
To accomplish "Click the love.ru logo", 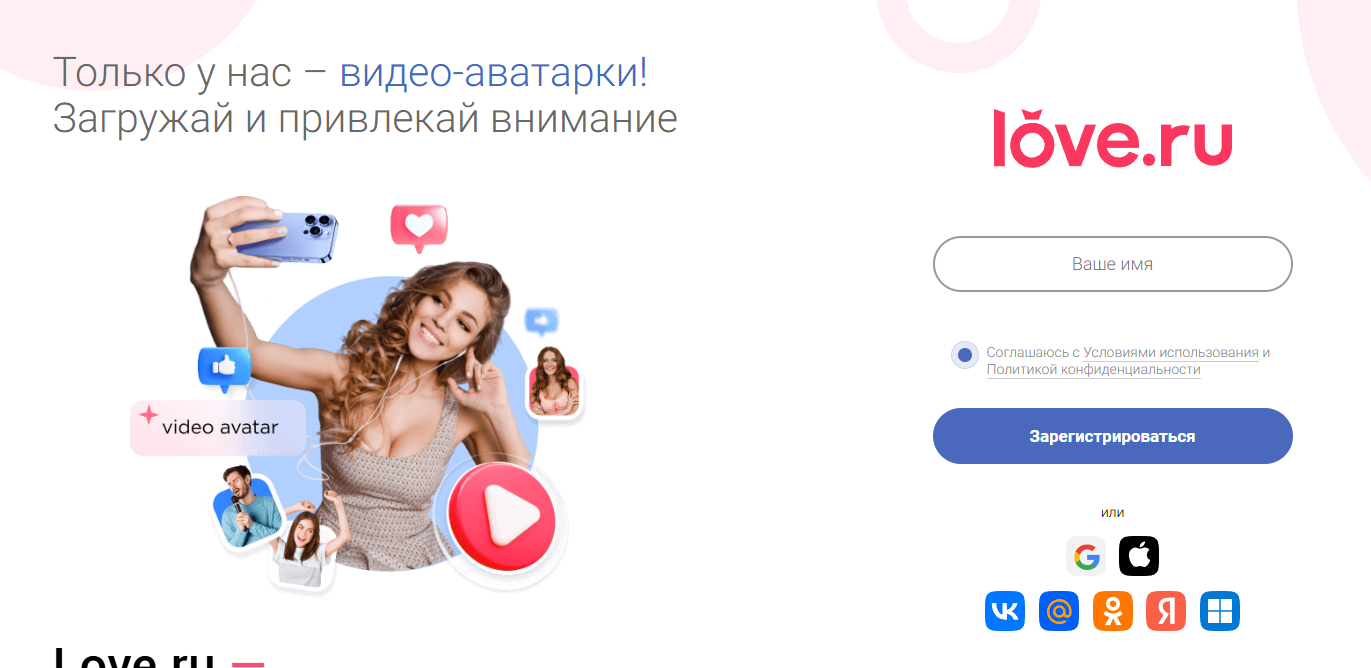I will click(x=1112, y=139).
